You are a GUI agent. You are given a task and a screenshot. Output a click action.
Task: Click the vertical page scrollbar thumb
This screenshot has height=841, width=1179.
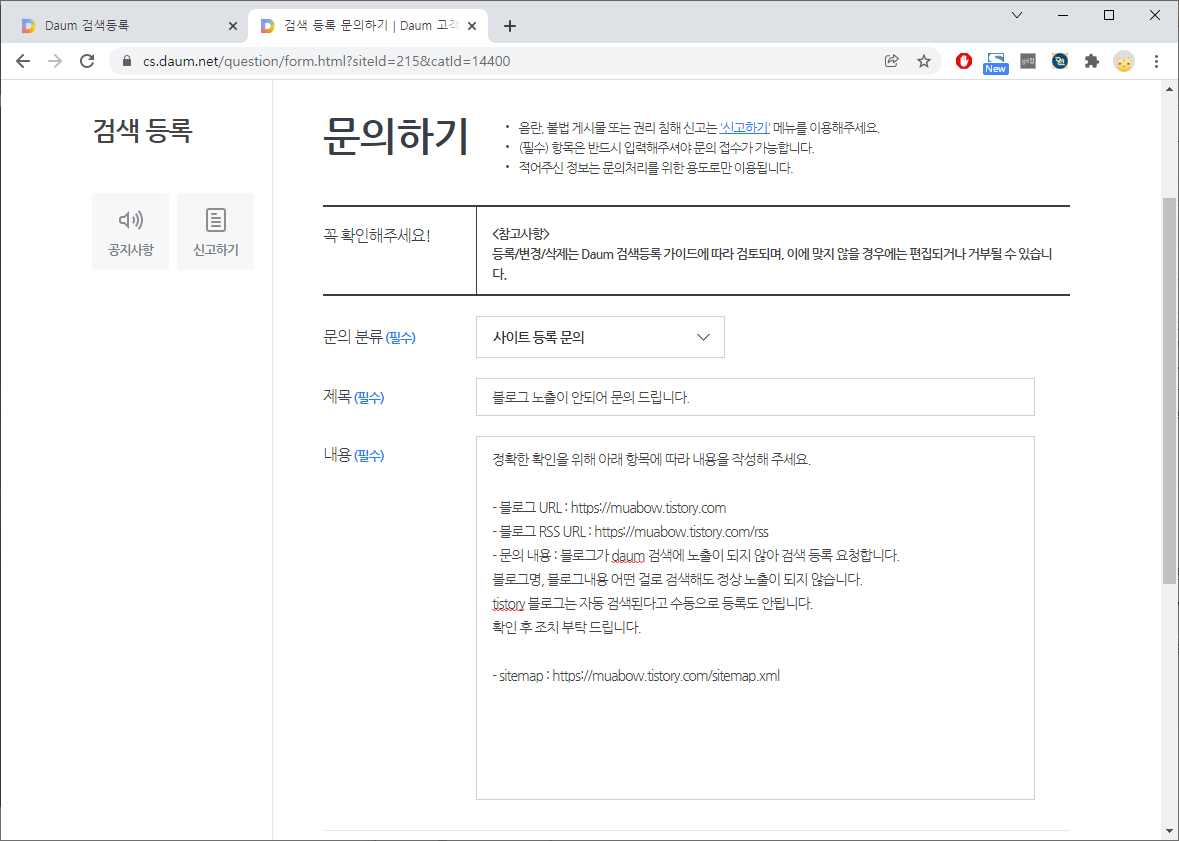pyautogui.click(x=1169, y=391)
